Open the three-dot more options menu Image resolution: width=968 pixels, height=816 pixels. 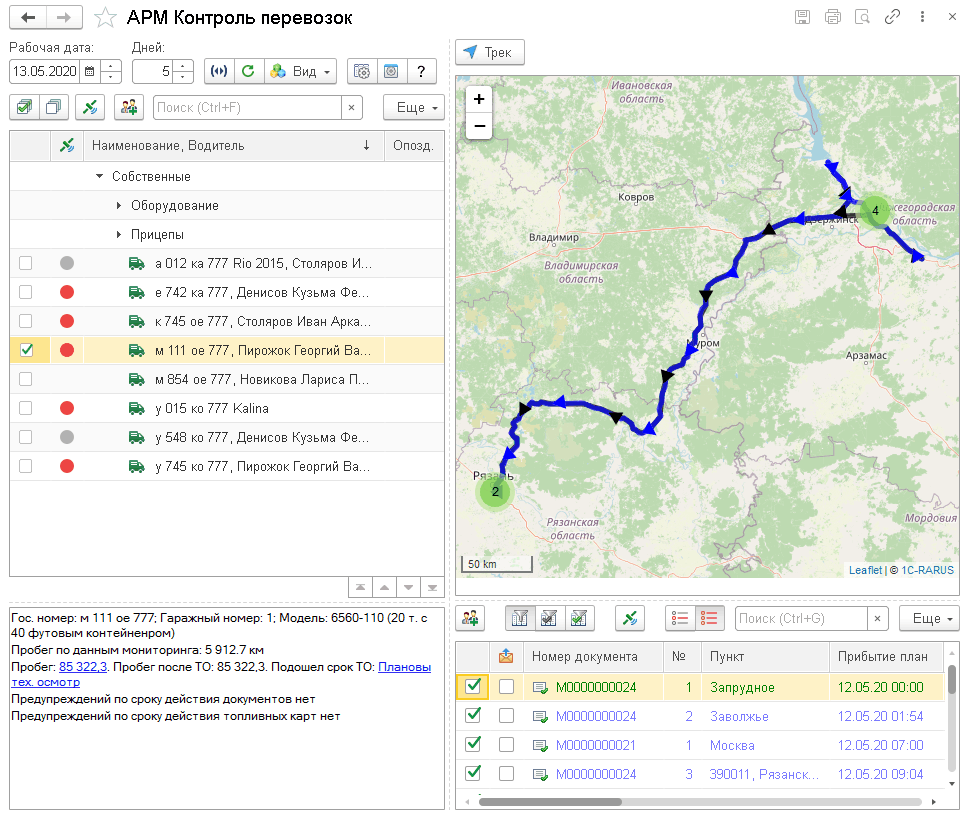click(922, 17)
